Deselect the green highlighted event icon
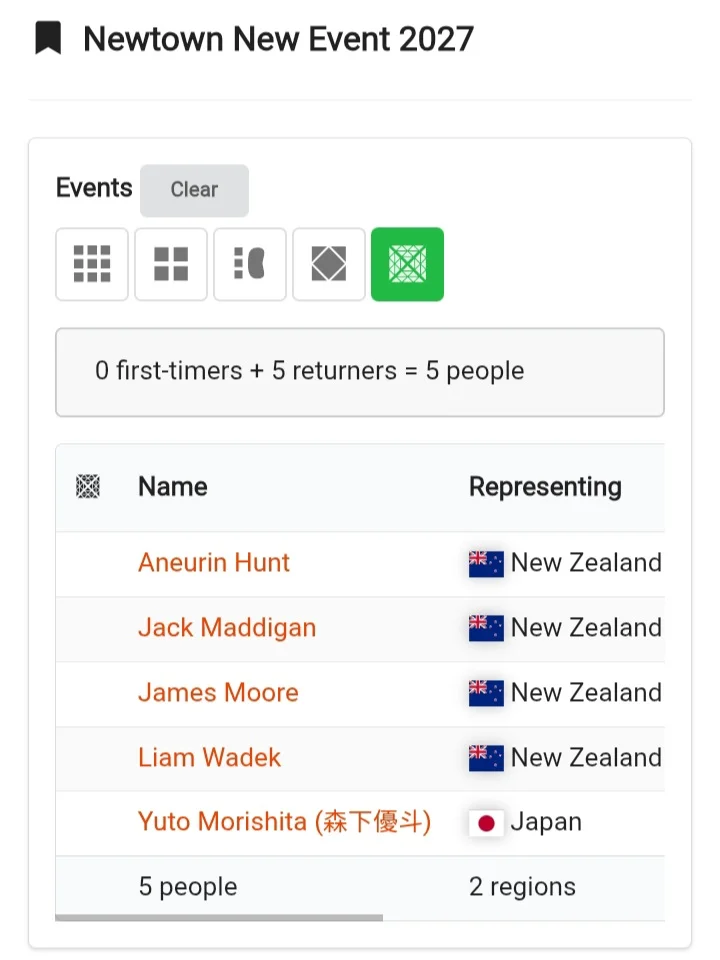Screen dimensions: 720x960 pyautogui.click(x=408, y=264)
